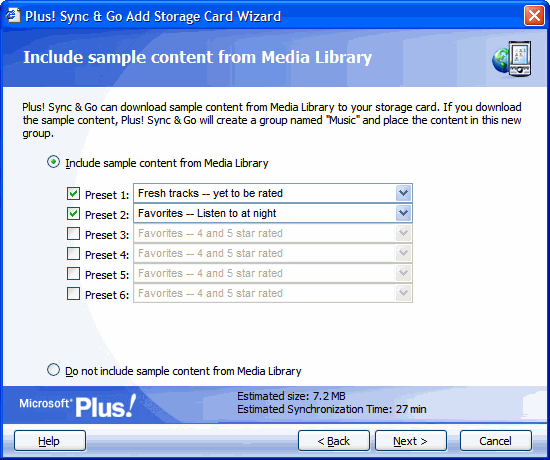The image size is (550, 460).
Task: Enable the Preset 4 checkbox
Action: point(73,253)
